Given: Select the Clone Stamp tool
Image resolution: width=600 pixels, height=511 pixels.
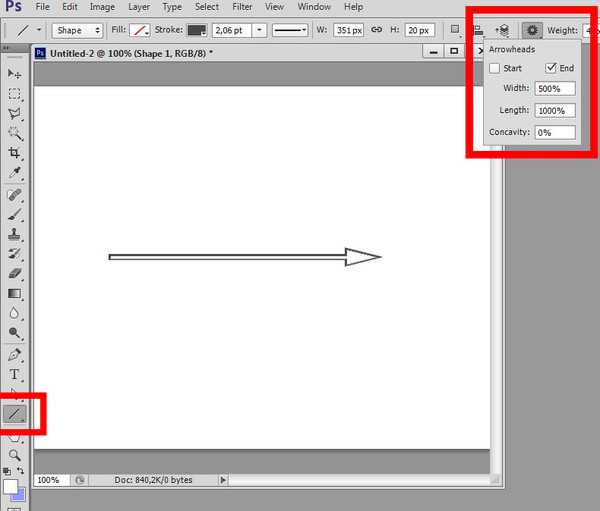Looking at the screenshot, I should [x=15, y=234].
